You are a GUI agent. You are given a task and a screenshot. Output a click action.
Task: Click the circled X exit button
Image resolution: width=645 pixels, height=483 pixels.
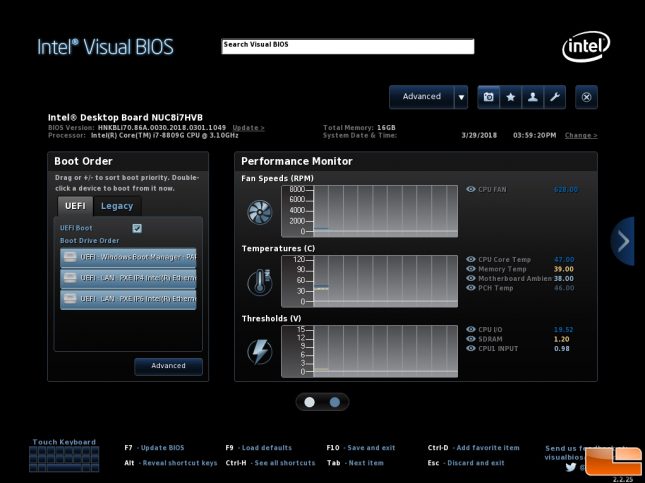point(586,97)
